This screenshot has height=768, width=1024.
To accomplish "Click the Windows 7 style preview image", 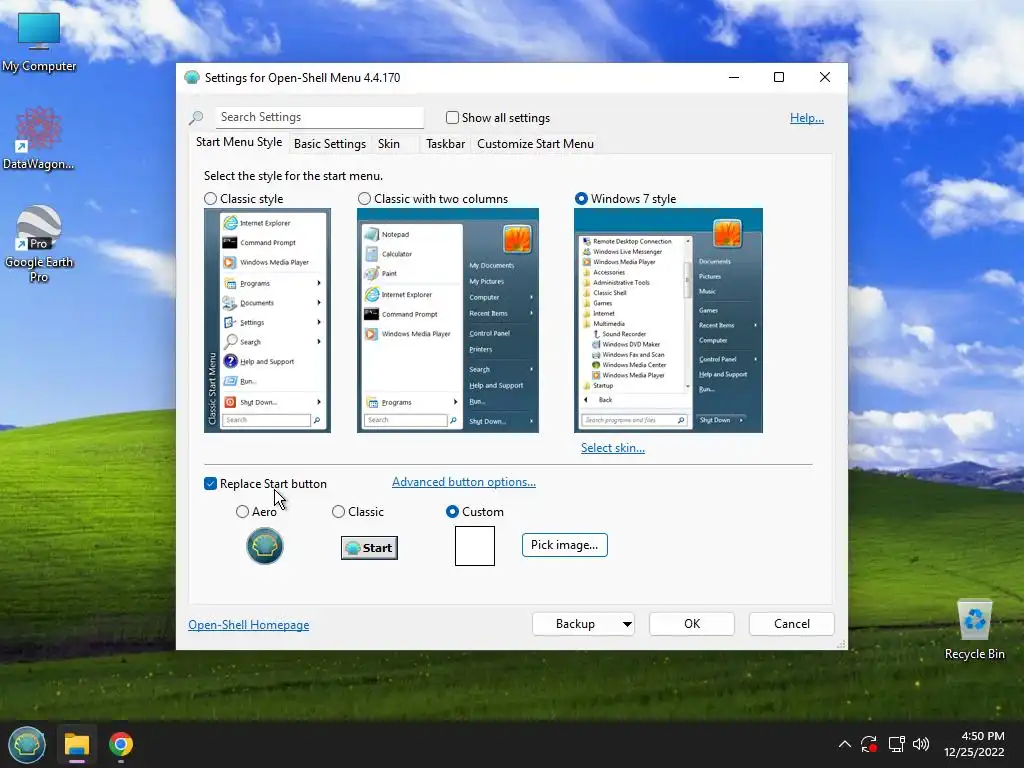I will [x=668, y=320].
